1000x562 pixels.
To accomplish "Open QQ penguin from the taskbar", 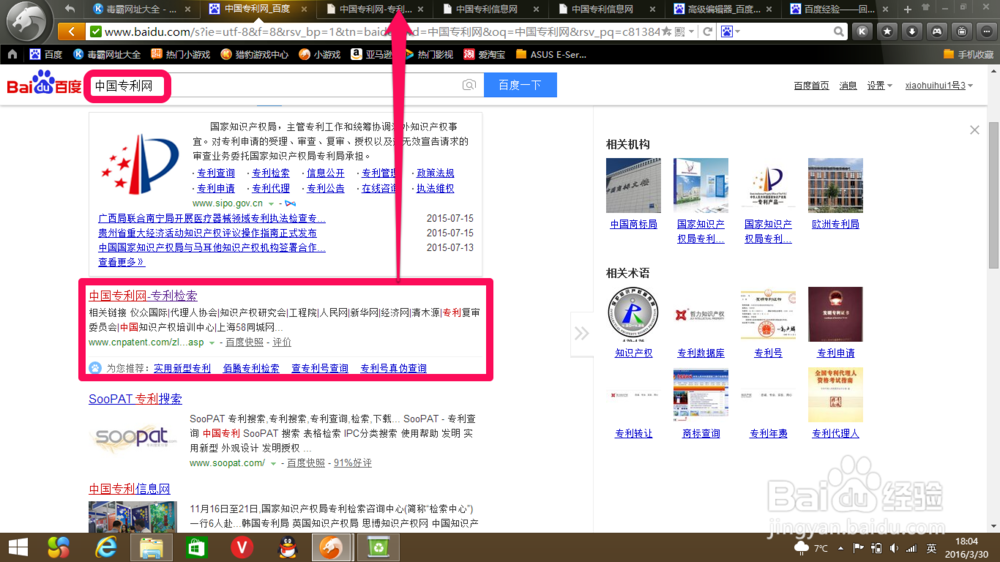I will (288, 547).
